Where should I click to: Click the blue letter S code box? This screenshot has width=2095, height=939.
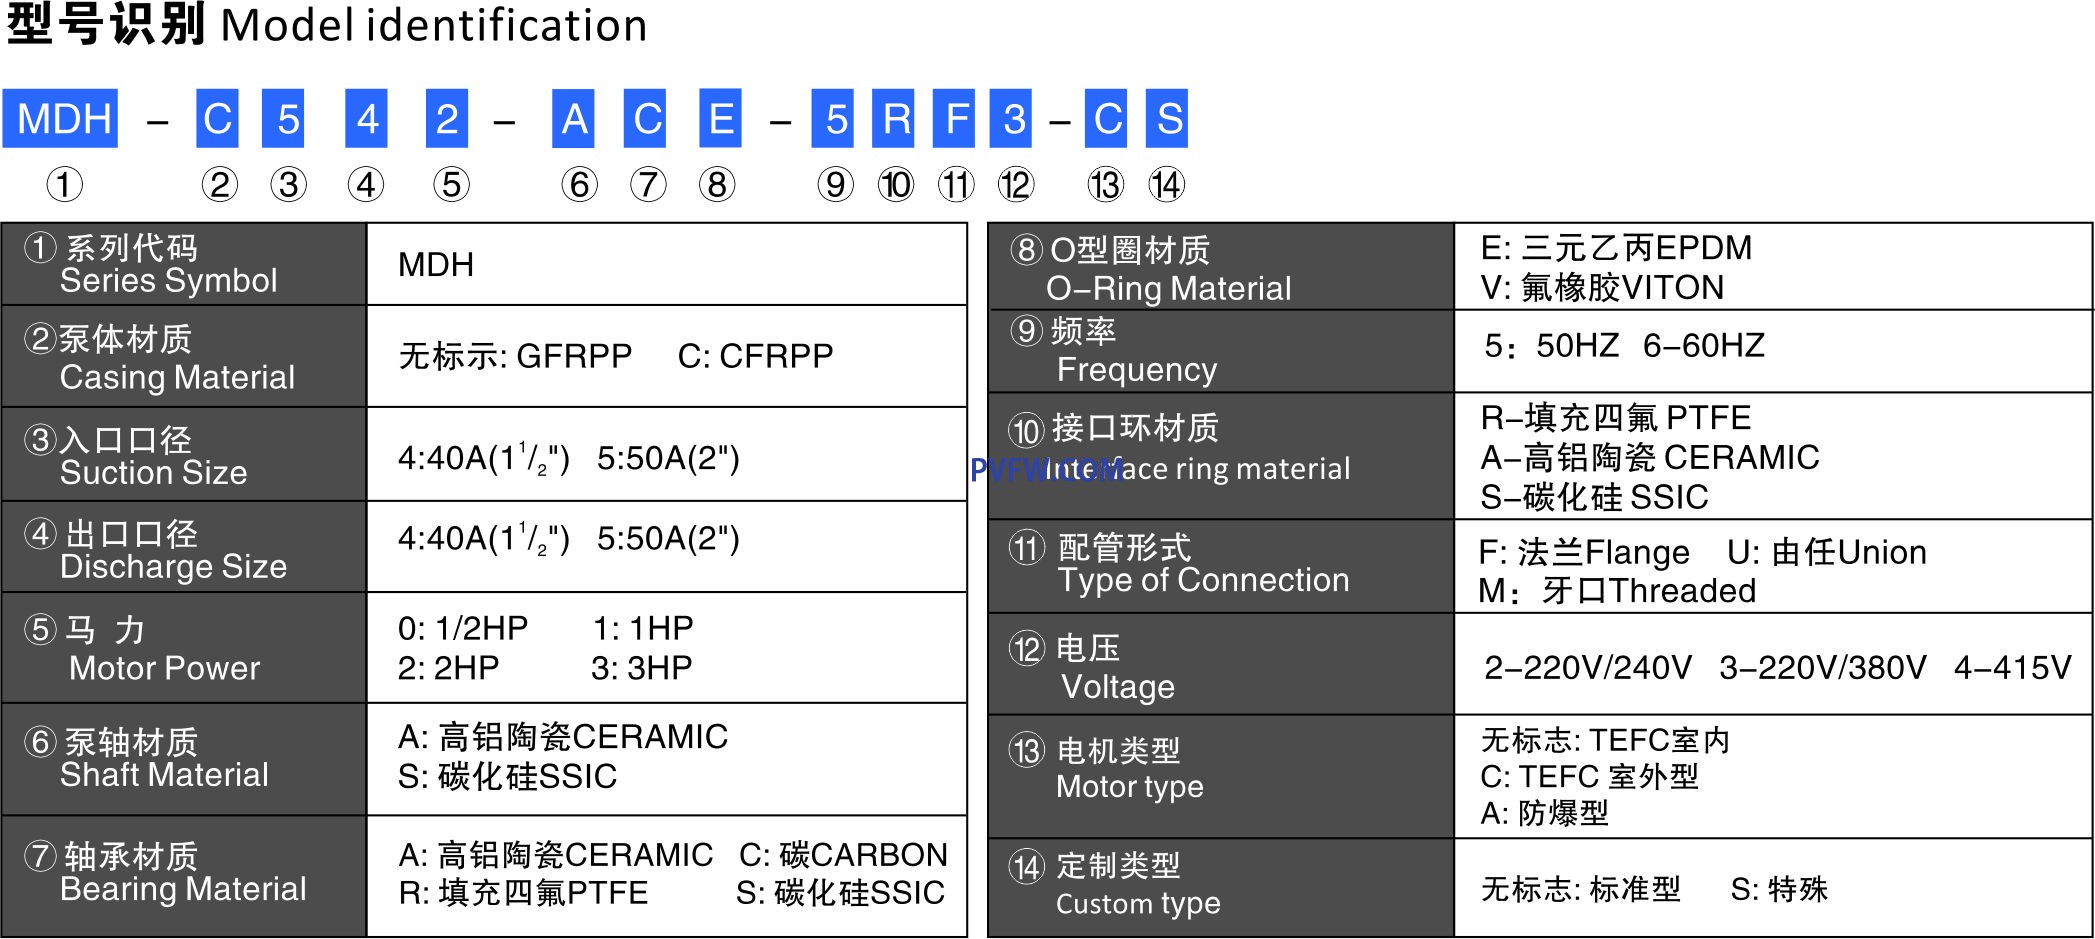click(1167, 119)
